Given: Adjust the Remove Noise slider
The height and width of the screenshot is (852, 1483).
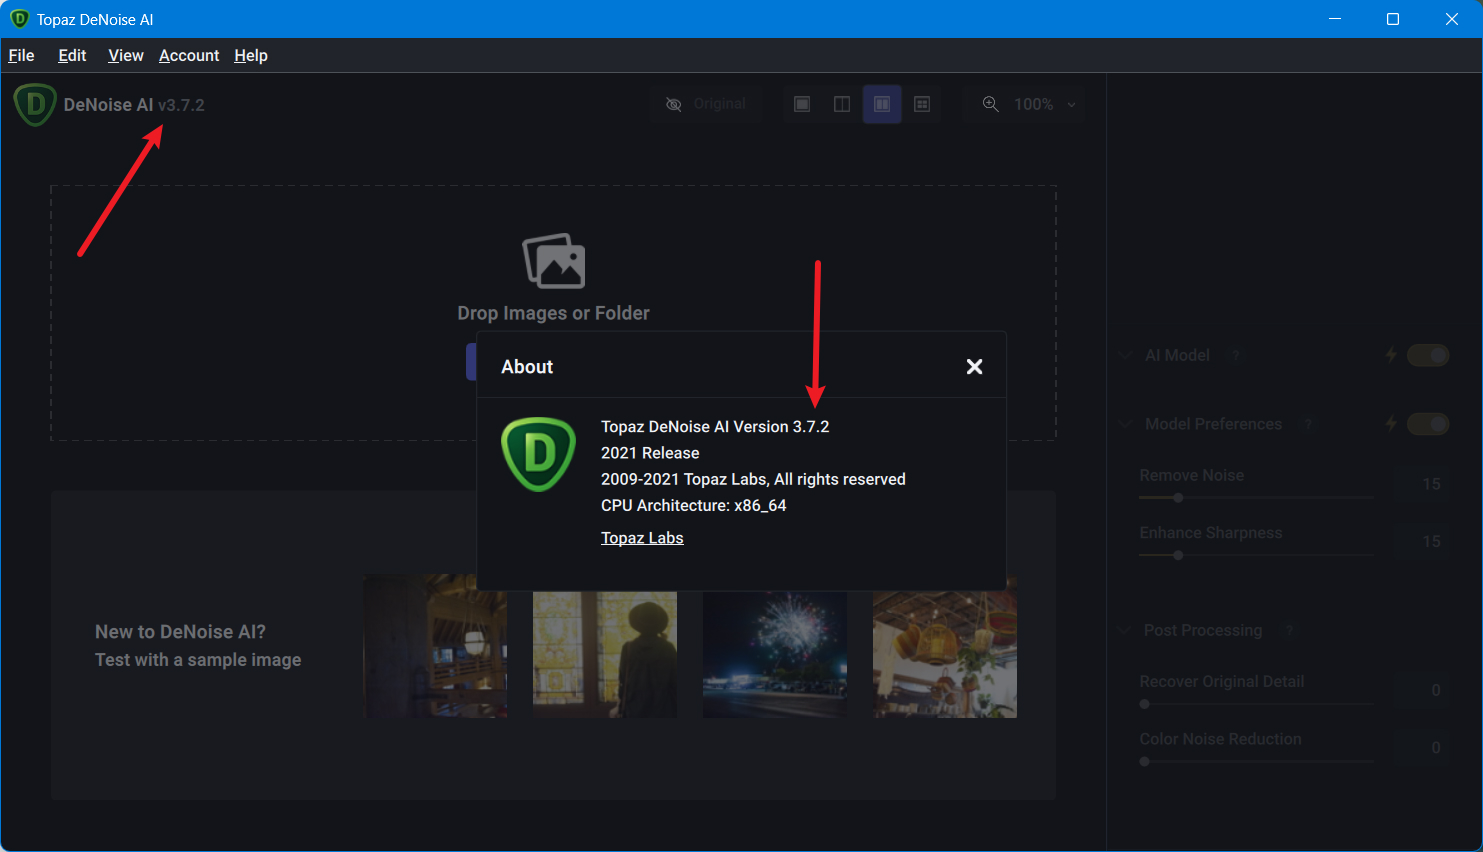Looking at the screenshot, I should click(x=1257, y=497).
